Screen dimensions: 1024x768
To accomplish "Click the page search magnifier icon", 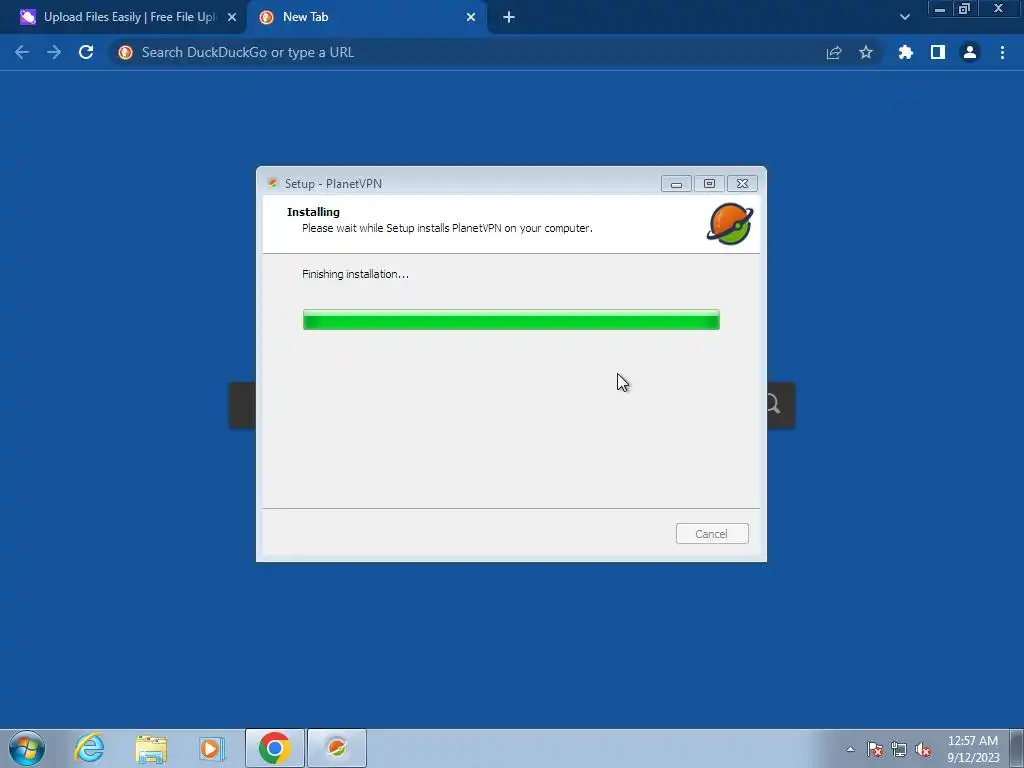I will click(x=773, y=404).
